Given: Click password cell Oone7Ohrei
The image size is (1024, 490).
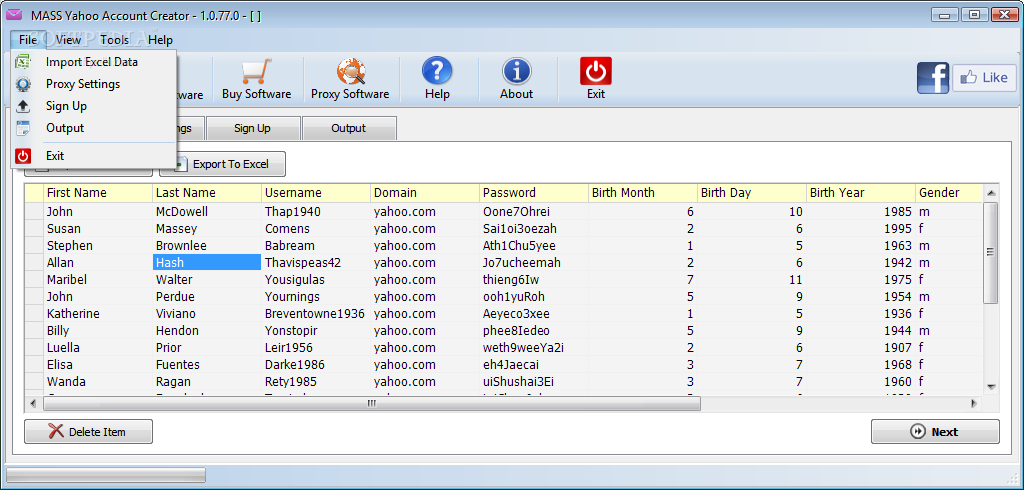Looking at the screenshot, I should [534, 212].
